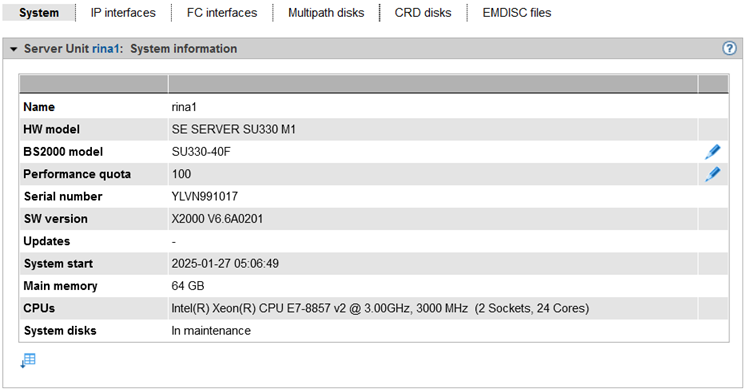Select the serial number YLVN991017 value

coord(205,196)
